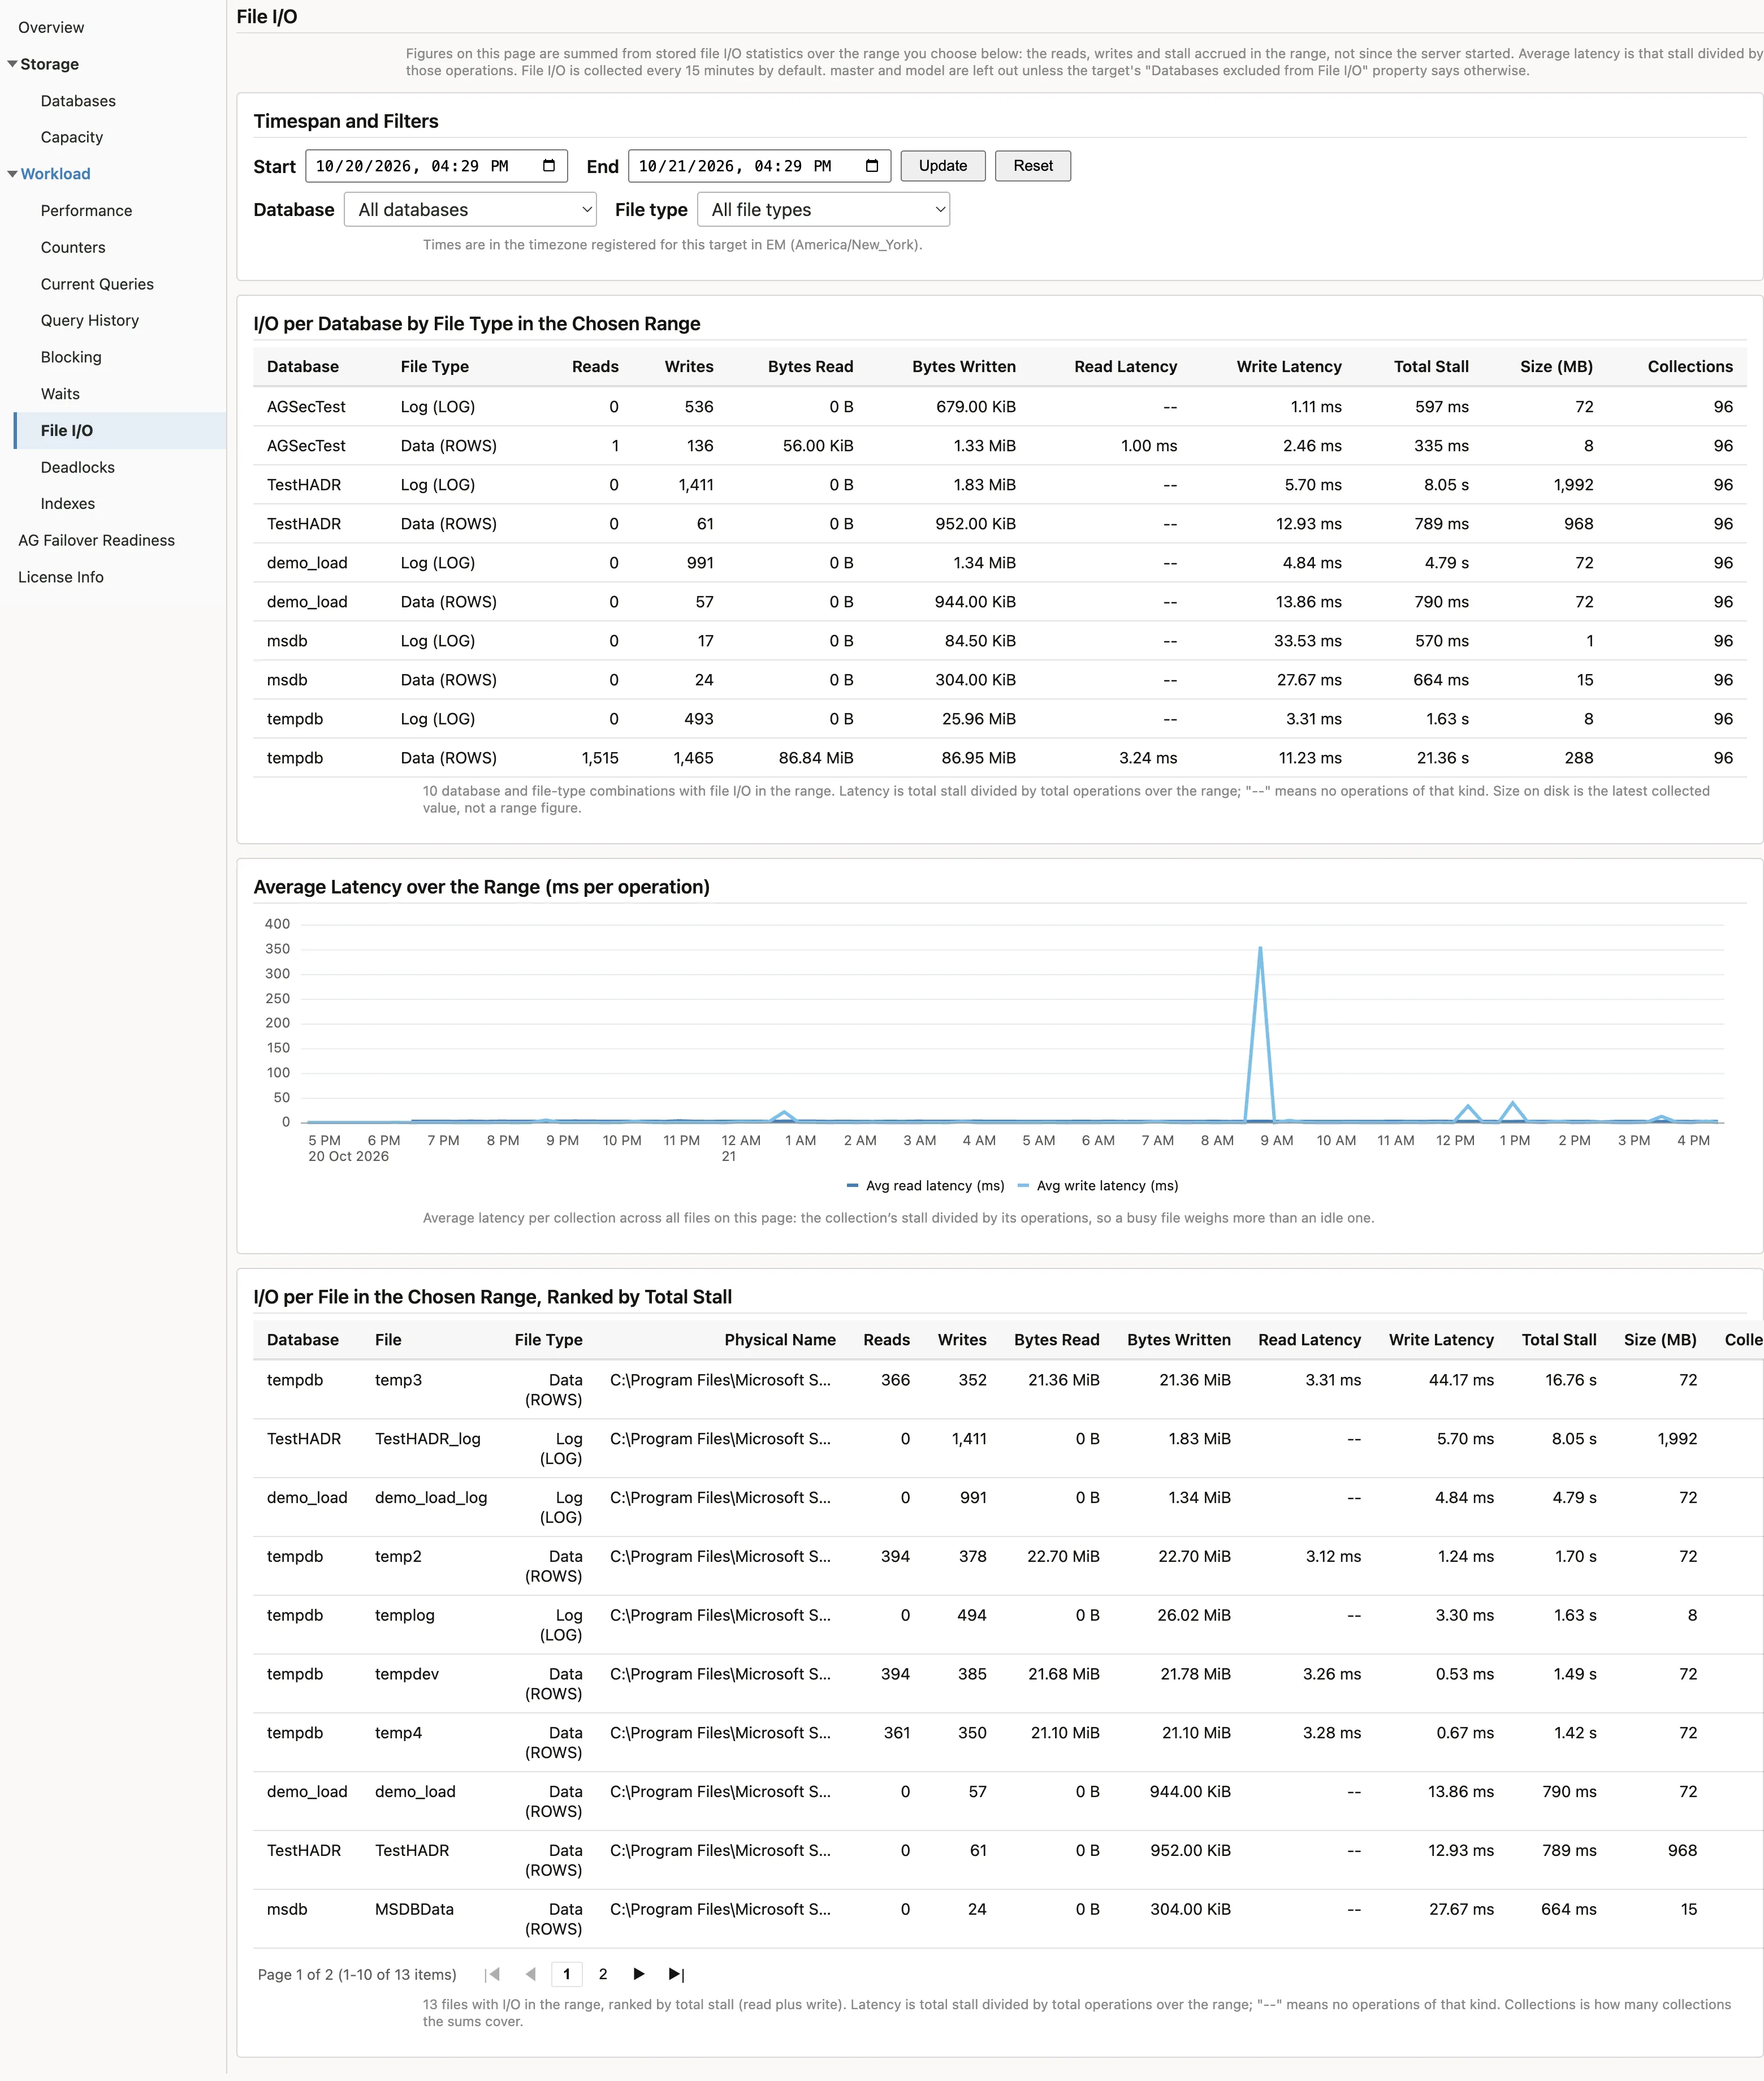The width and height of the screenshot is (1764, 2081).
Task: Click the latency spike near 9 AM
Action: 1260,948
